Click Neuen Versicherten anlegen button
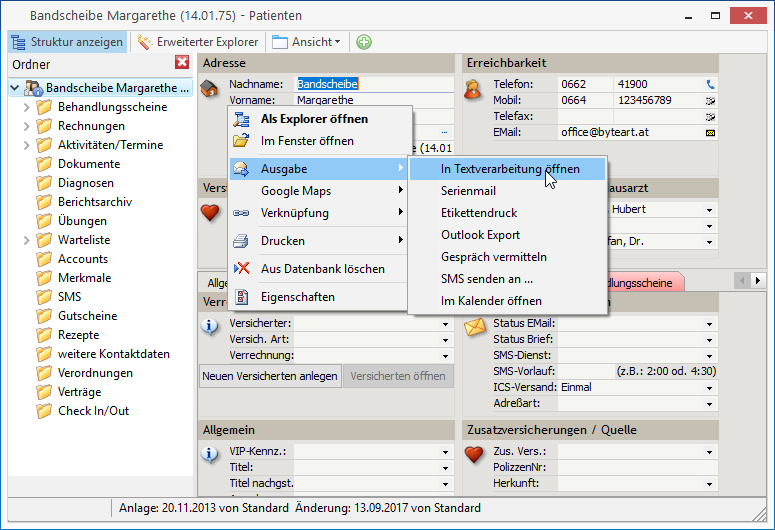 point(270,376)
